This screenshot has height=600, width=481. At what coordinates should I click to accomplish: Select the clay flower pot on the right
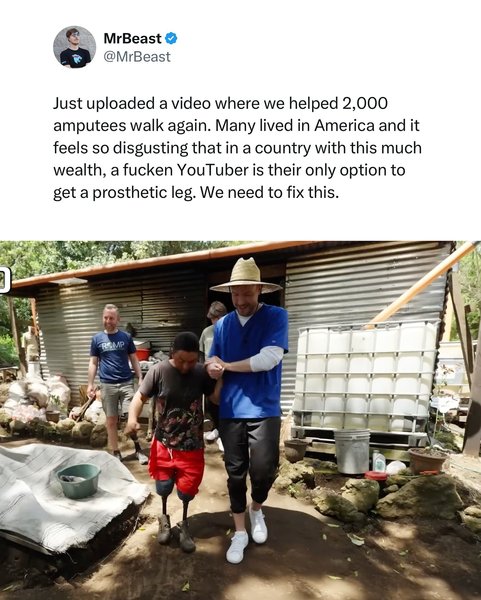[426, 460]
